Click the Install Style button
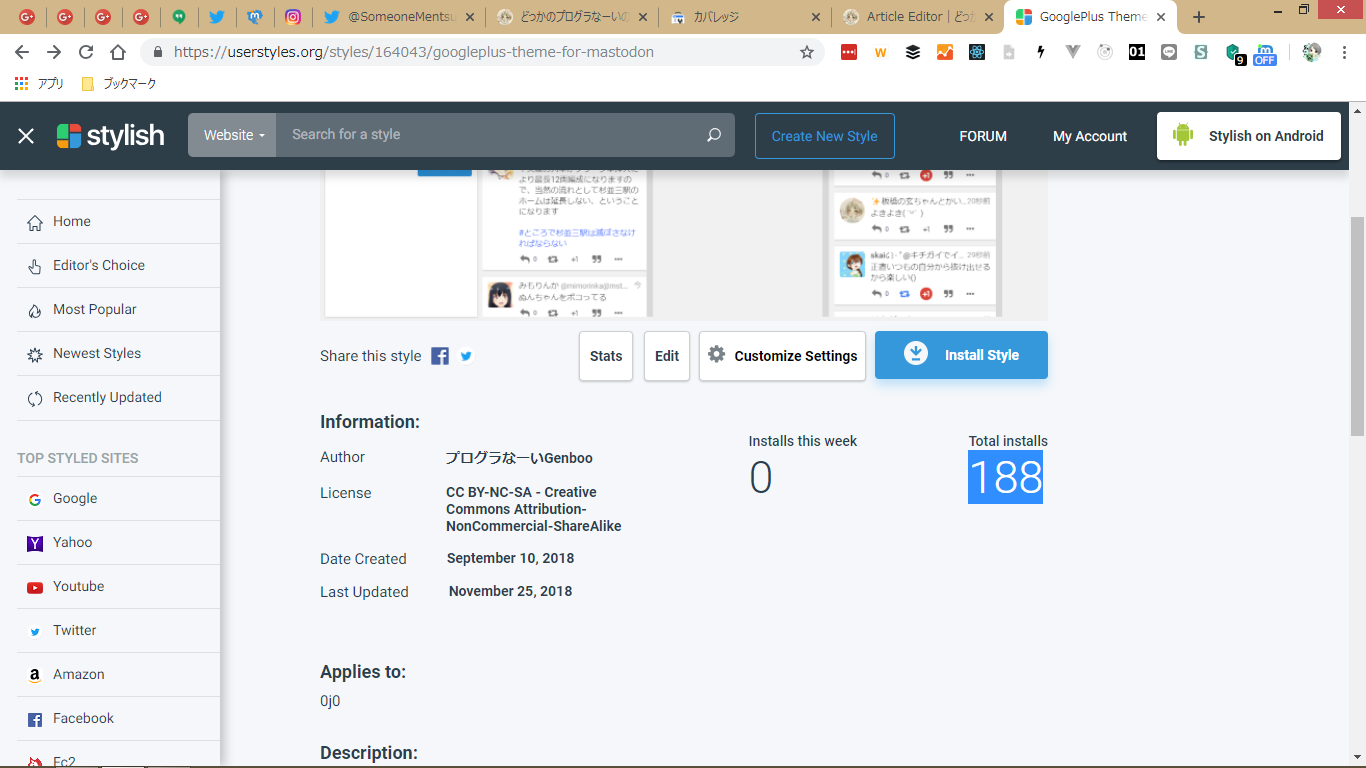 click(961, 355)
